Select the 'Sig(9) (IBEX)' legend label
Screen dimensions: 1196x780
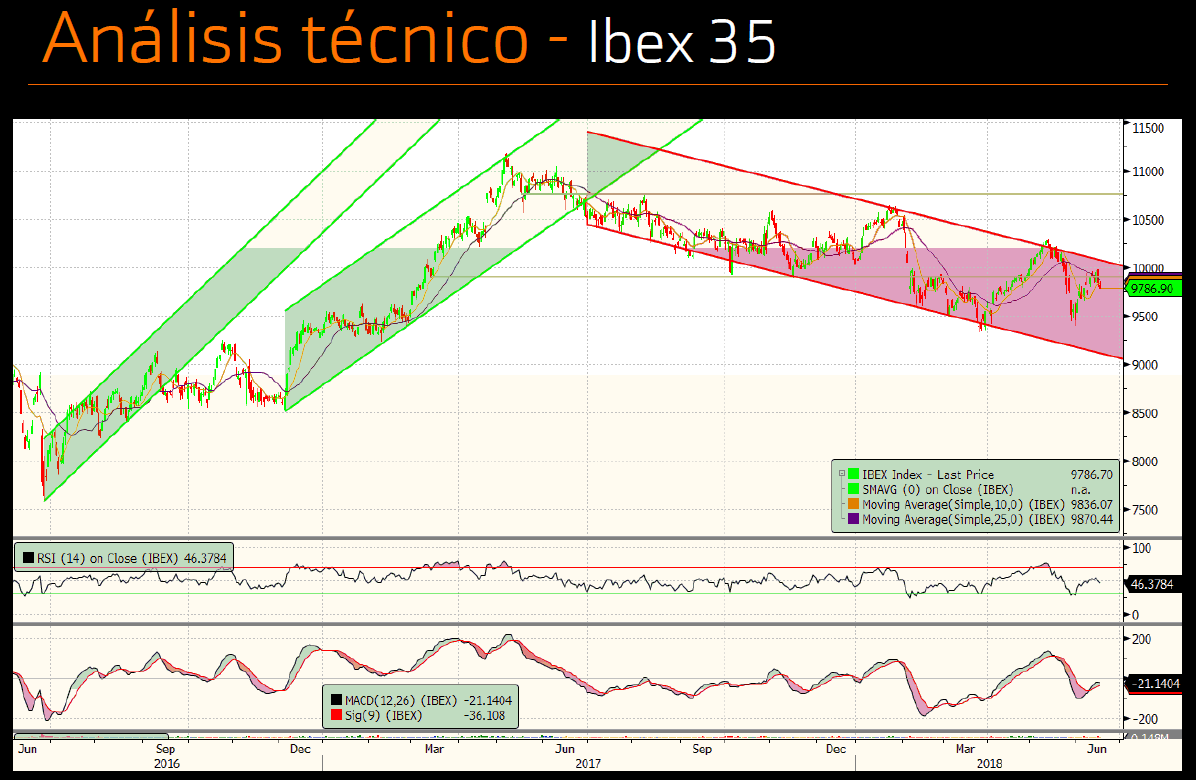[383, 715]
